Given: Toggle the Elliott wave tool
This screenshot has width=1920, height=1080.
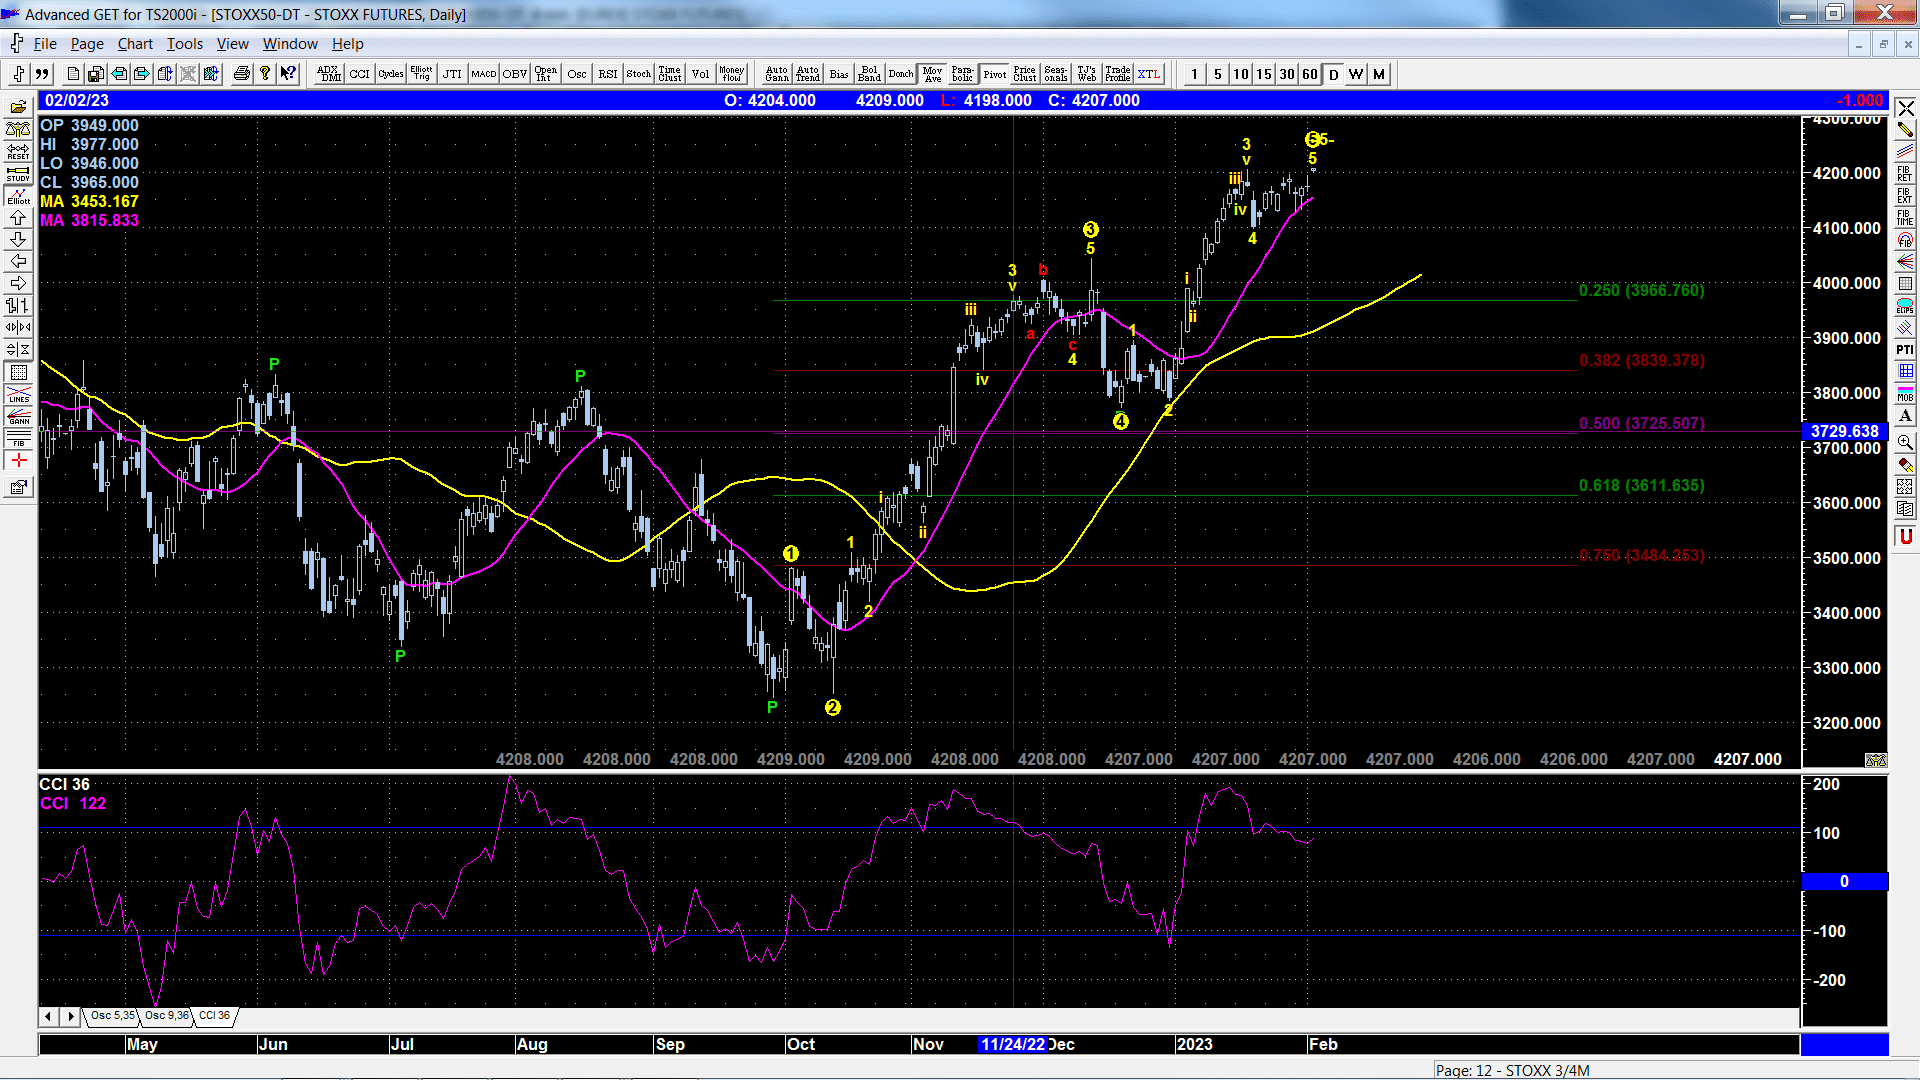Looking at the screenshot, I should [x=18, y=195].
